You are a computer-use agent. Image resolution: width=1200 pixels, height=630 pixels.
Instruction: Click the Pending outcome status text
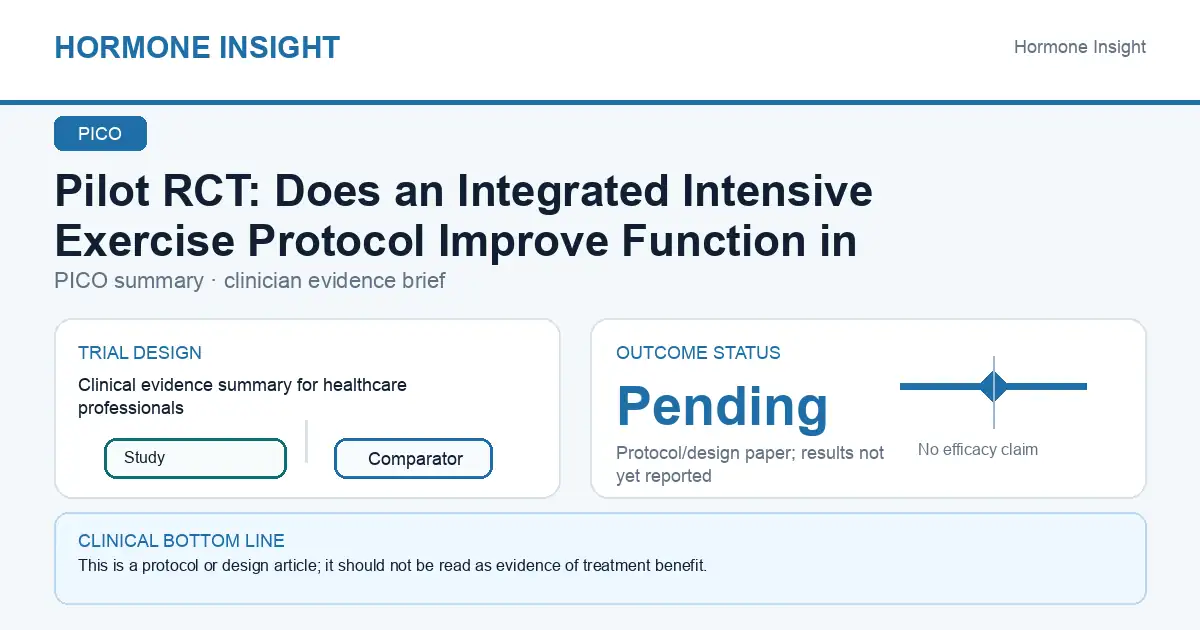pos(722,406)
